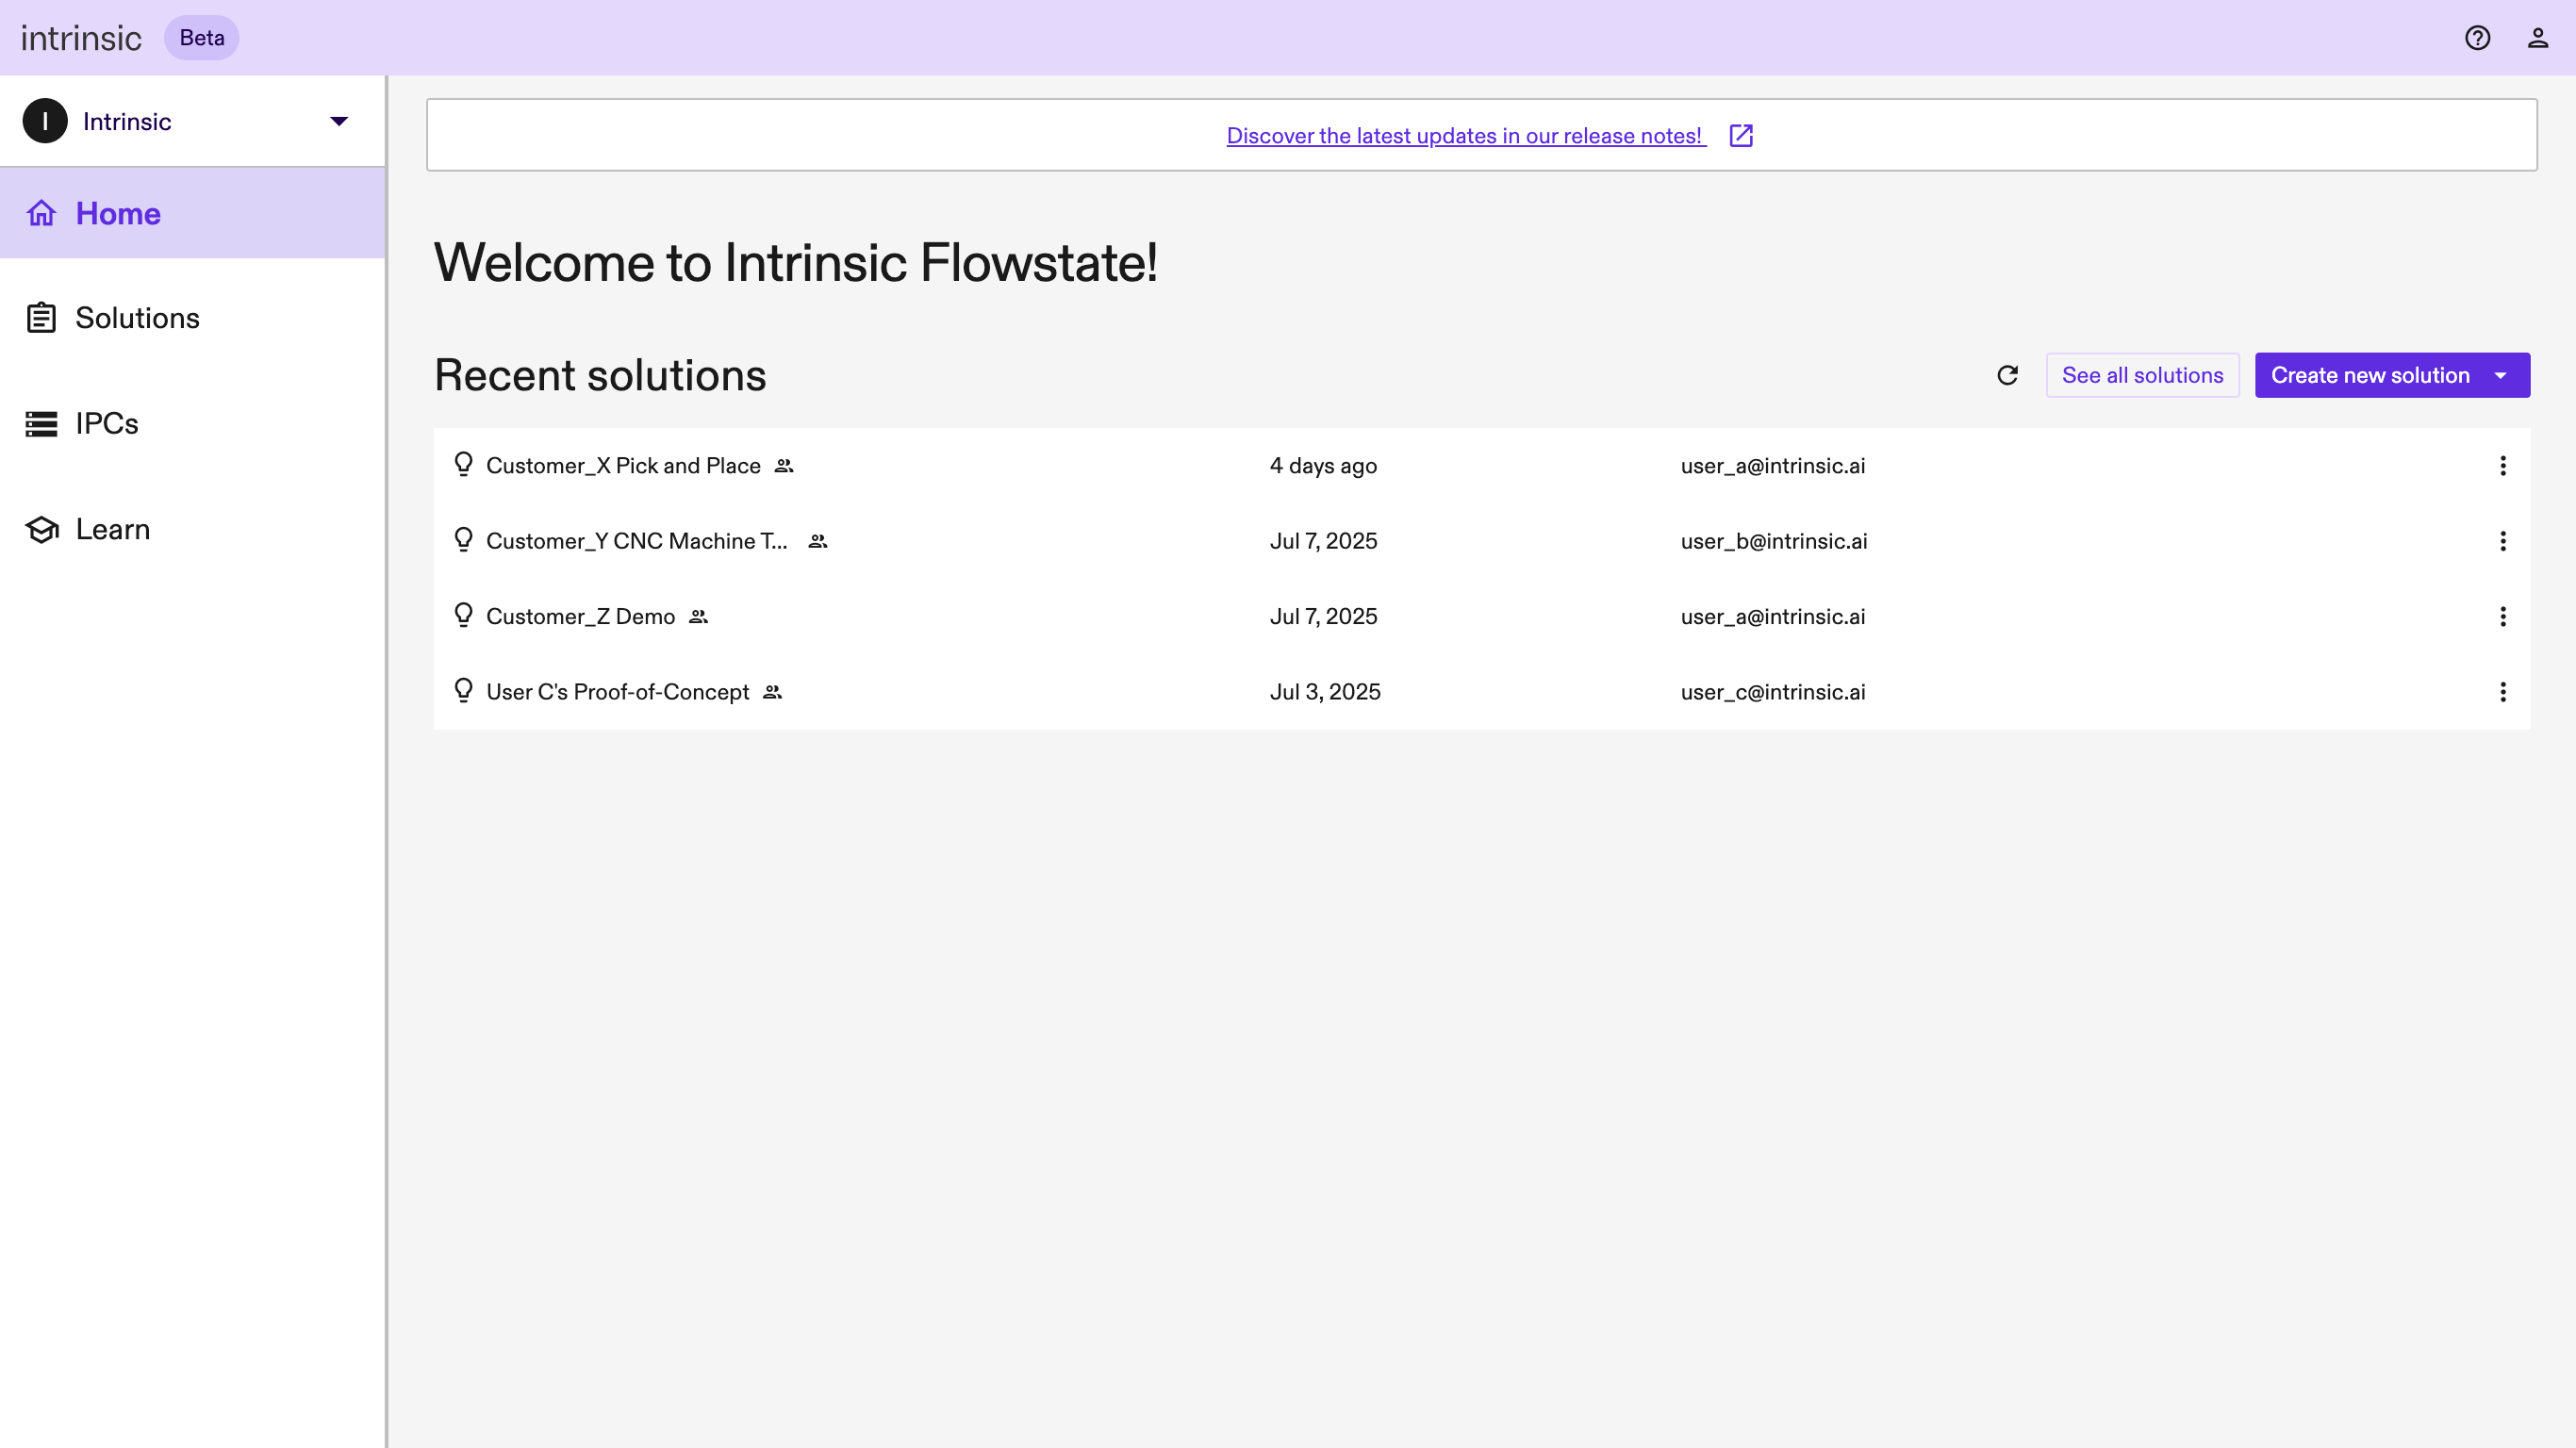Click the lightbulb icon for Customer_X Pick and Place

coord(463,465)
